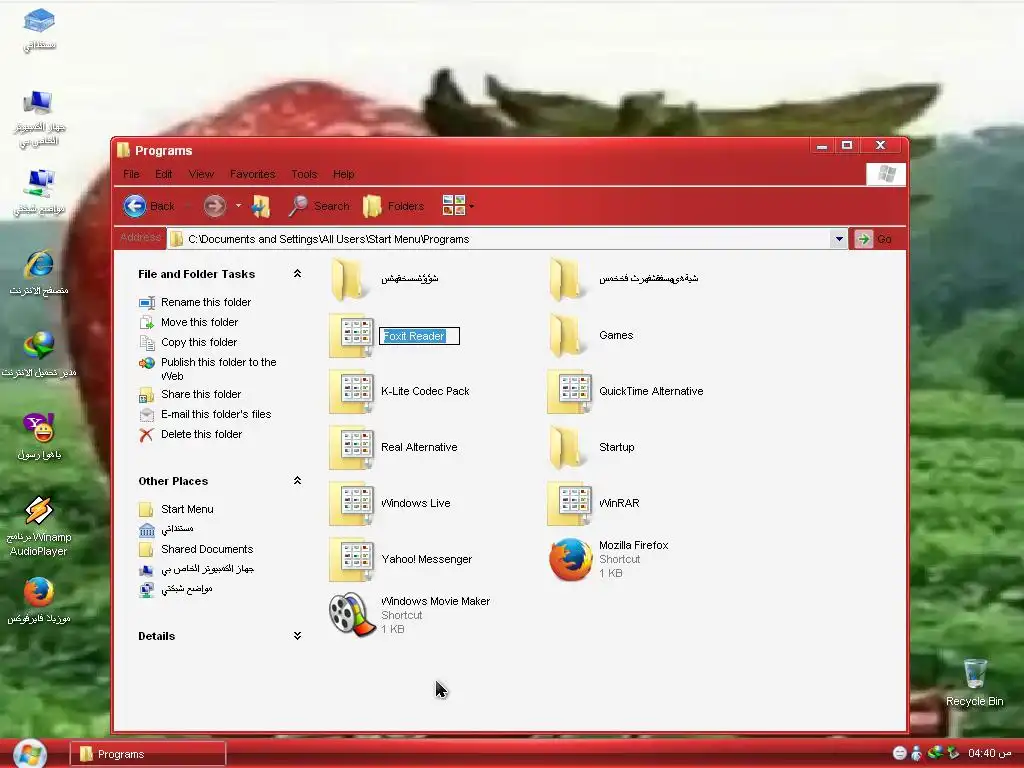Image resolution: width=1024 pixels, height=768 pixels.
Task: Minimize the Programs window
Action: pos(822,146)
